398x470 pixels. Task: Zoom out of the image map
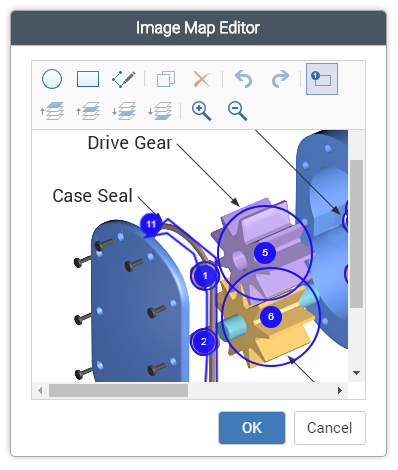coord(237,111)
